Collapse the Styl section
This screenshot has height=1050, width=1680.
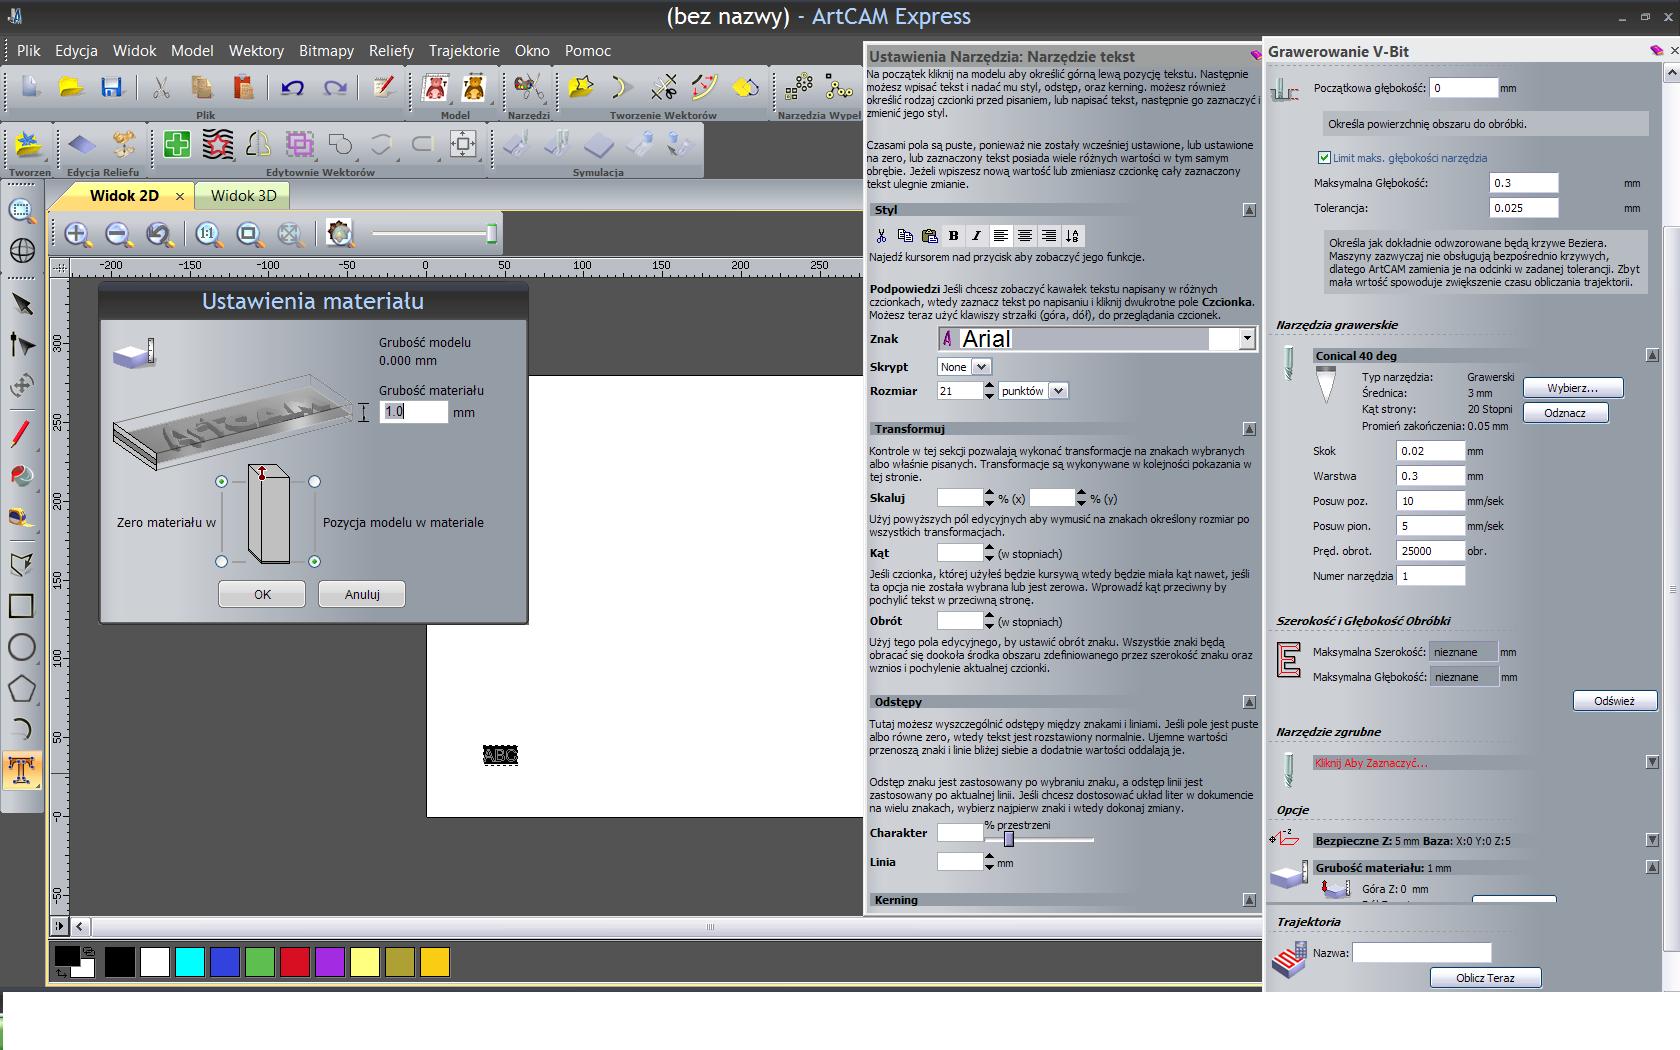pyautogui.click(x=1249, y=210)
